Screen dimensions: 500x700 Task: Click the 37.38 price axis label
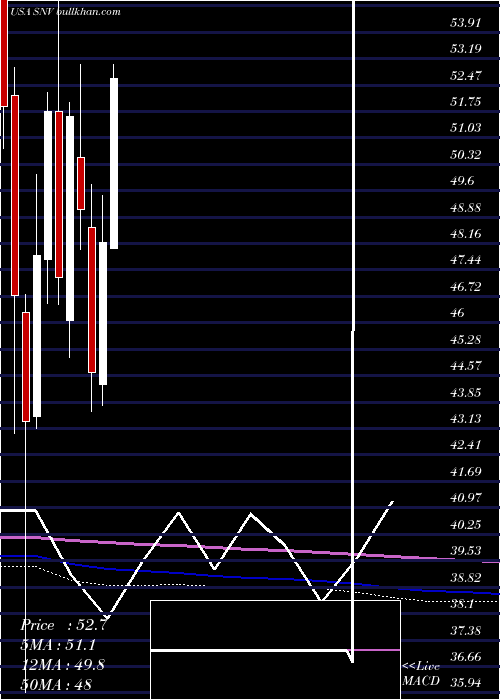(466, 630)
